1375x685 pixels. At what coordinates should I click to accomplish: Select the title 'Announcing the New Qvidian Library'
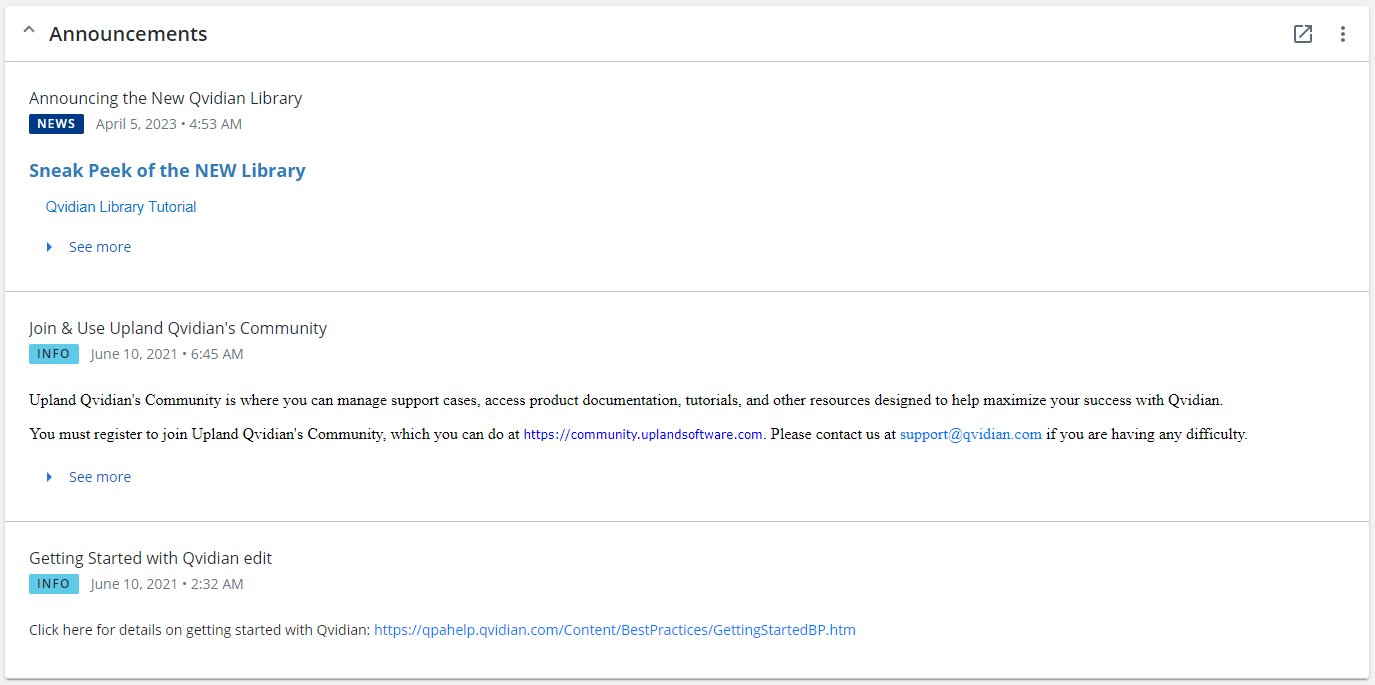(x=166, y=98)
